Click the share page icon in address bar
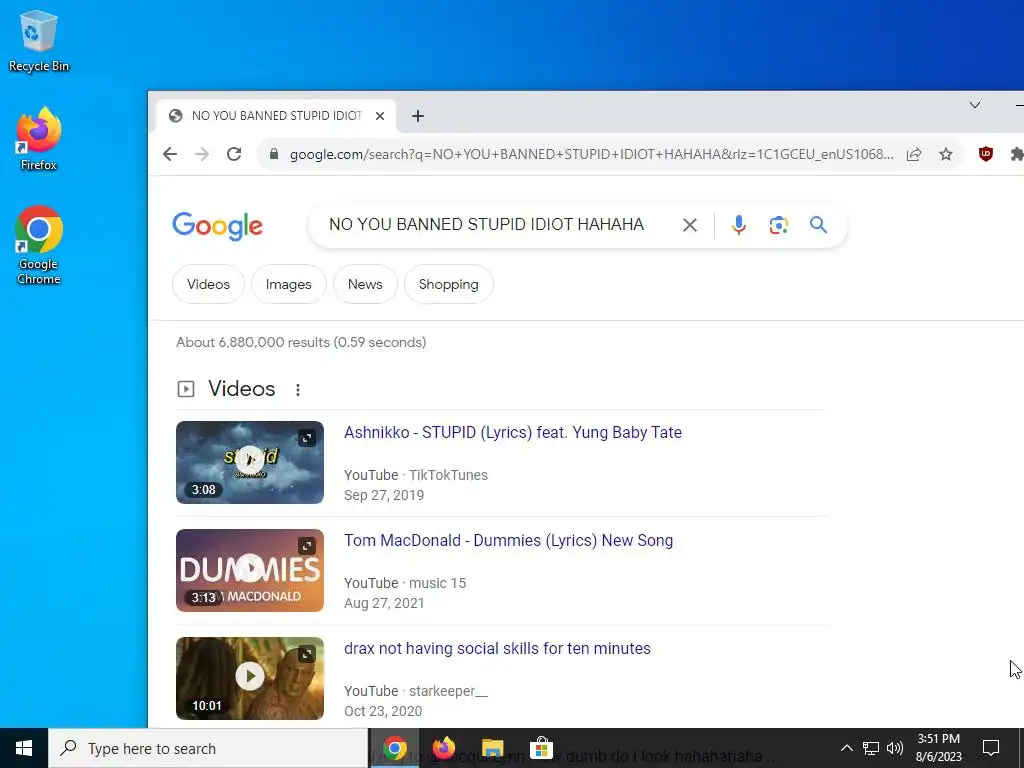This screenshot has height=768, width=1024. coord(914,154)
